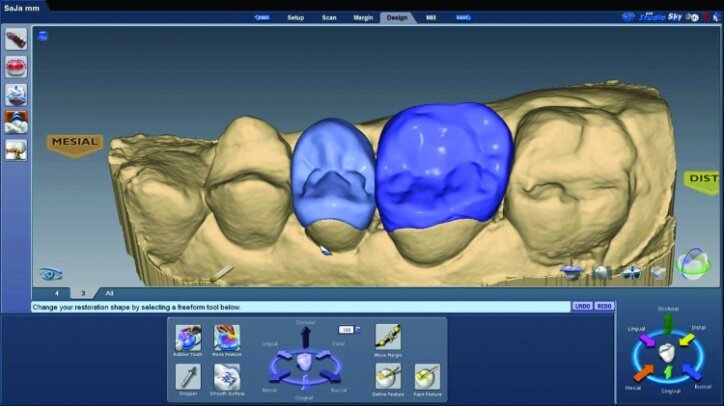Viewport: 724px width, 406px height.
Task: Expand the small blue viewport menu icon
Action: pos(43,36)
